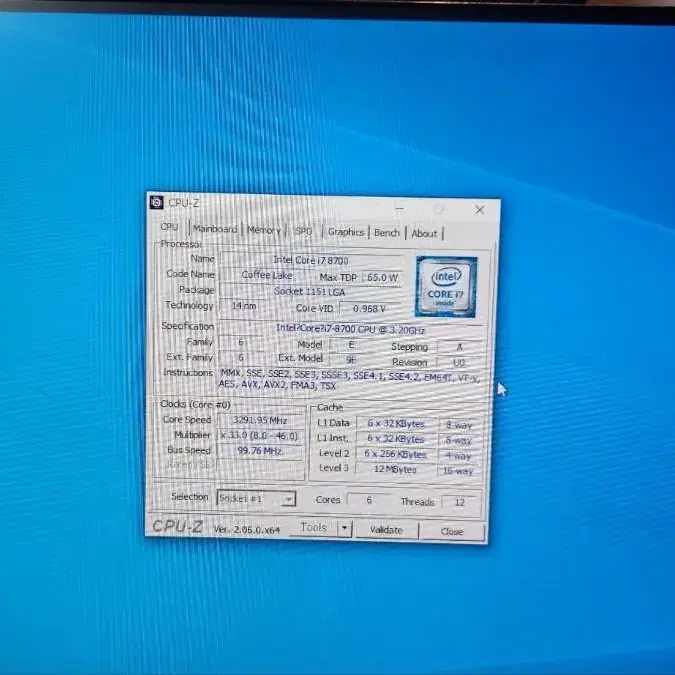
Task: Click the Core VID 0.968 V value
Action: coord(370,309)
